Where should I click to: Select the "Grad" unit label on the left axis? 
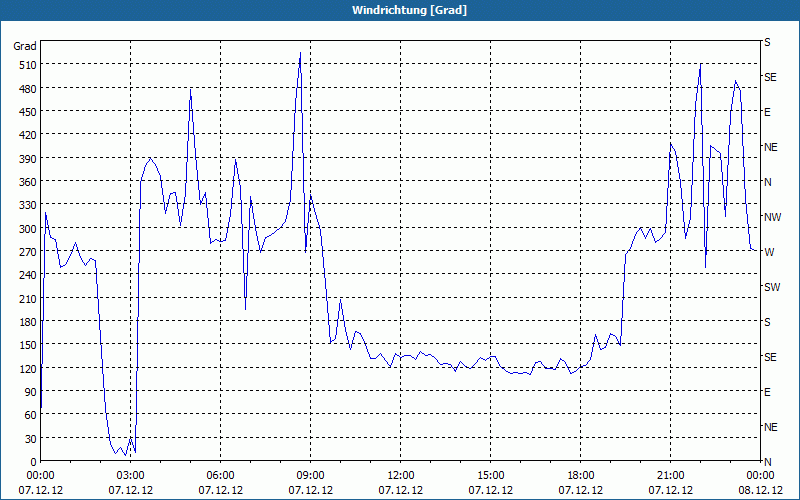click(25, 46)
